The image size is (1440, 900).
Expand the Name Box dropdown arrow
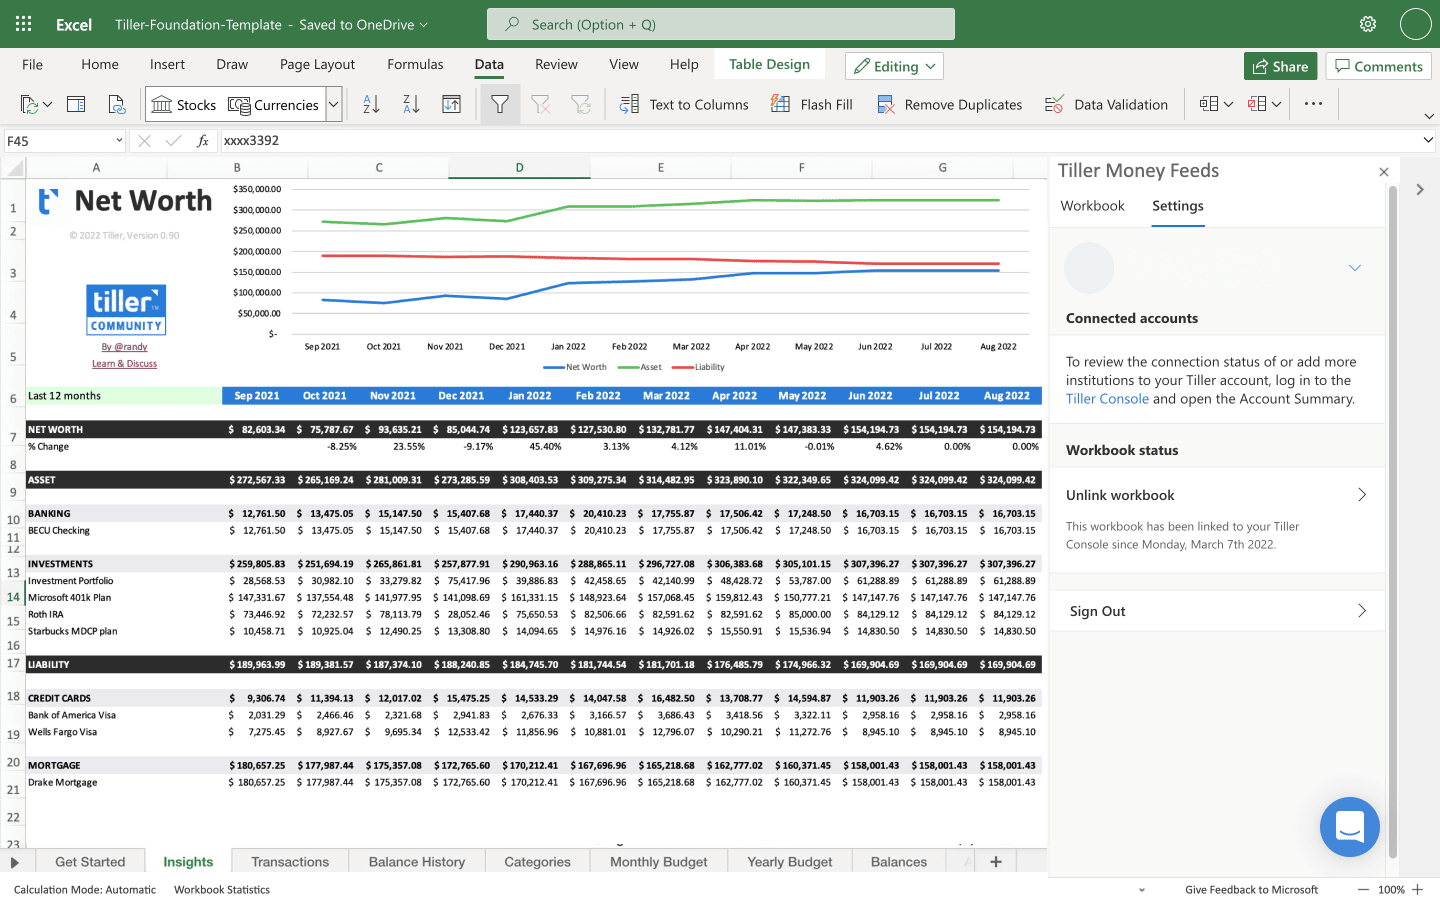[x=119, y=141]
